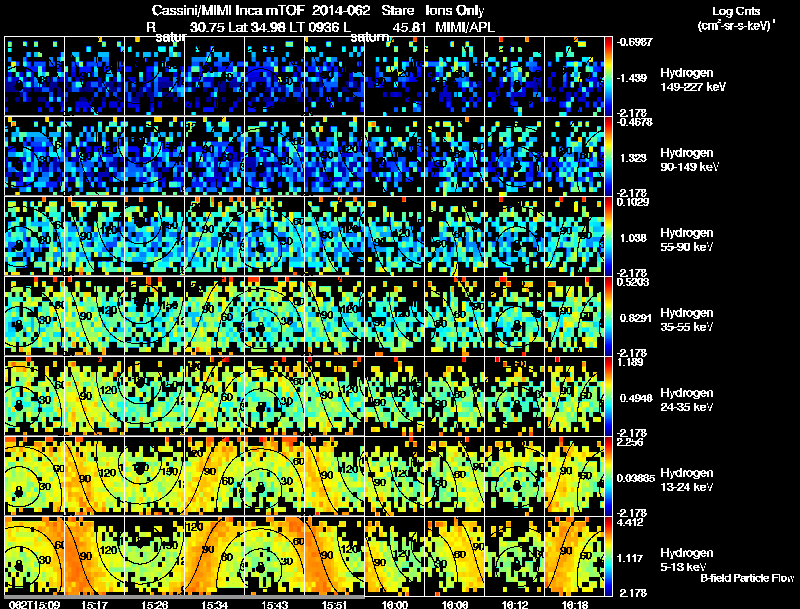The height and width of the screenshot is (609, 800).
Task: Click the '16:18' time label
Action: [575, 604]
